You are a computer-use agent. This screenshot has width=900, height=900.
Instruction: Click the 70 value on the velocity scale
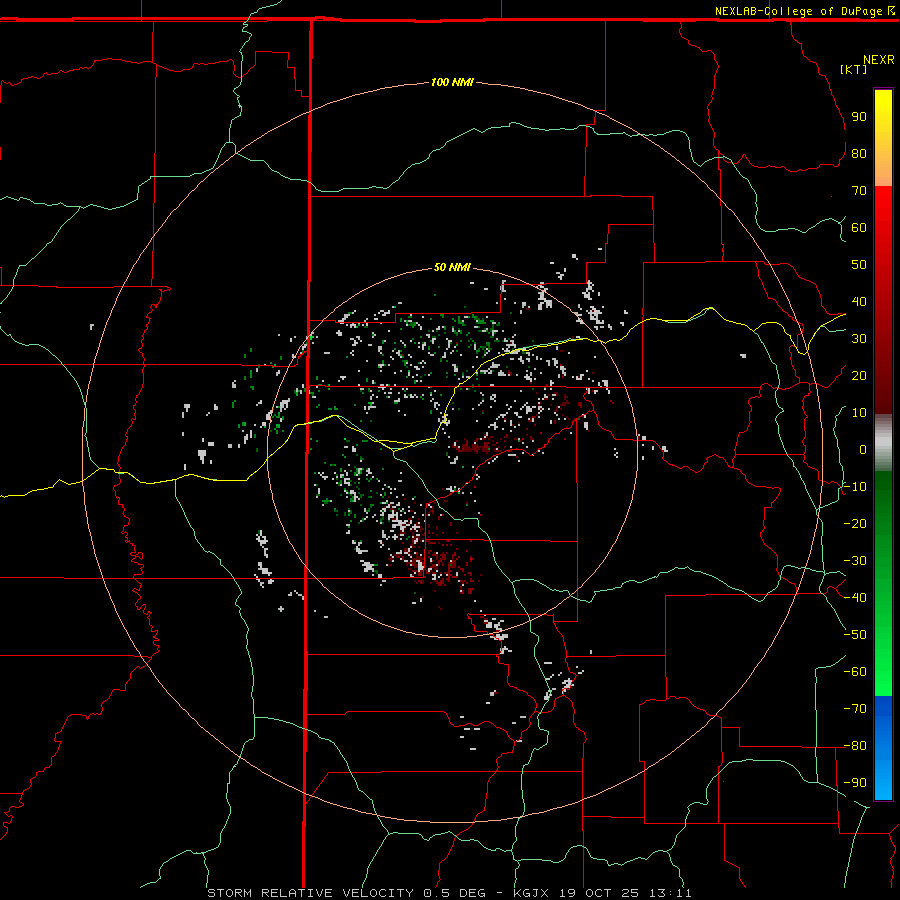(859, 191)
